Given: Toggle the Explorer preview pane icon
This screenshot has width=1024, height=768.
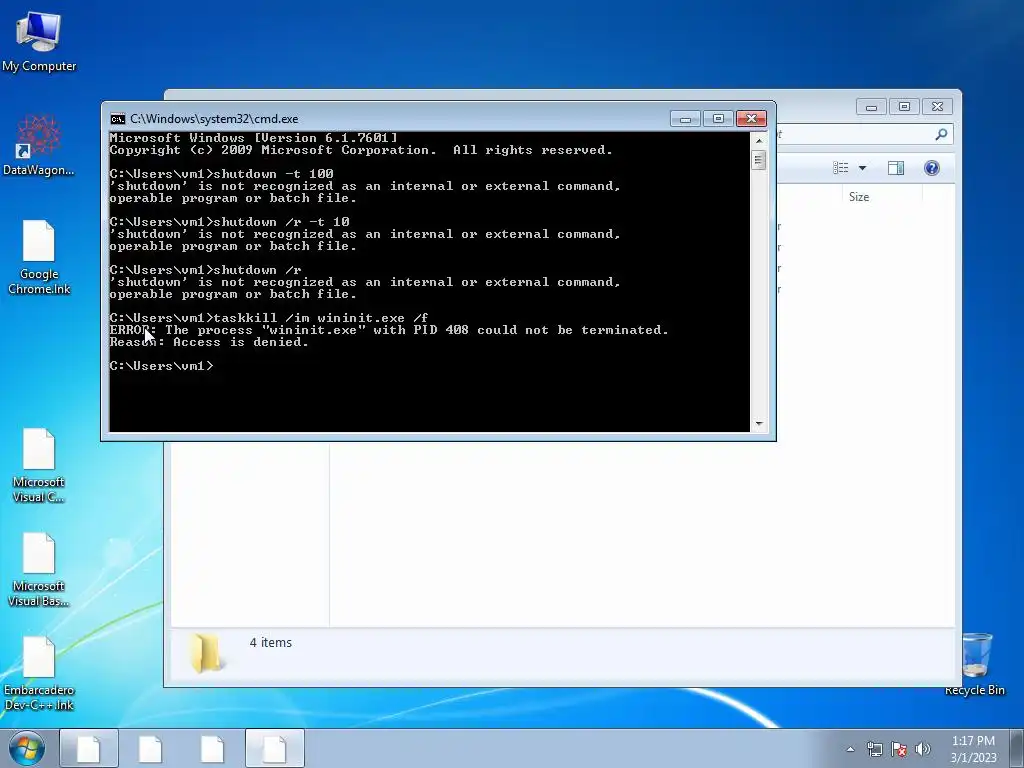Looking at the screenshot, I should click(x=896, y=168).
